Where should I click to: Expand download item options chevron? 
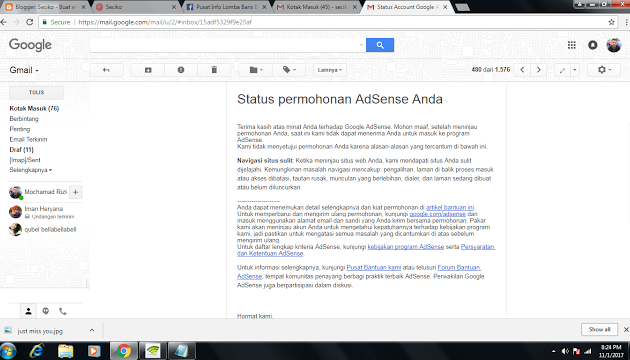92,330
